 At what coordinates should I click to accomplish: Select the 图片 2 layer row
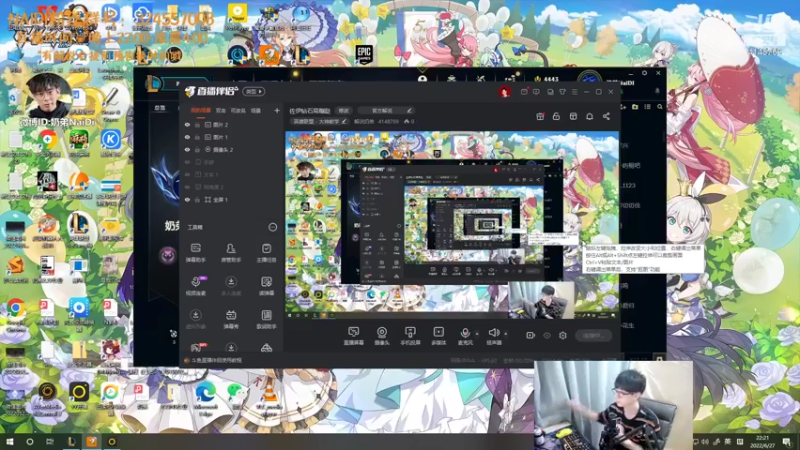(x=232, y=124)
